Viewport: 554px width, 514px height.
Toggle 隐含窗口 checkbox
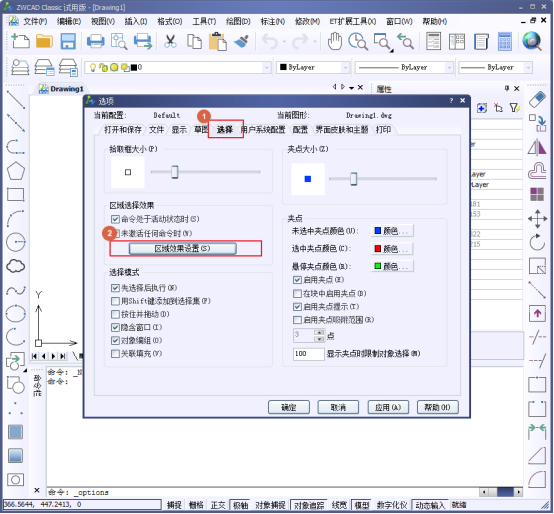pyautogui.click(x=115, y=328)
